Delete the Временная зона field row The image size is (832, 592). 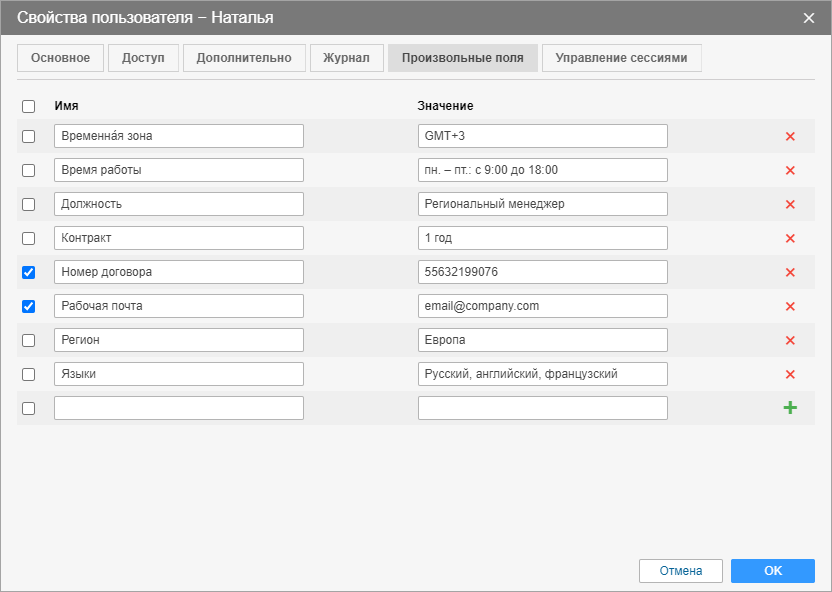tap(790, 136)
